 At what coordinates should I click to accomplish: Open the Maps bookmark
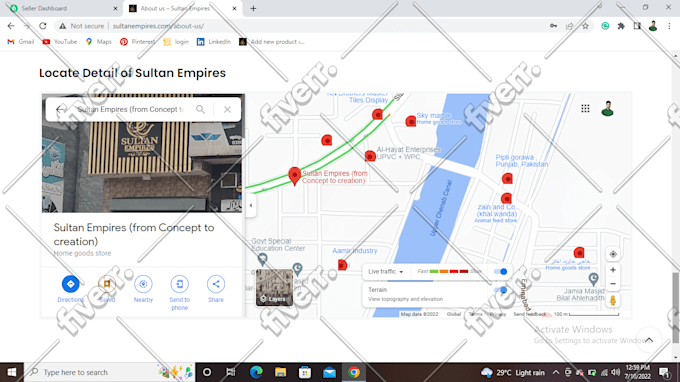pyautogui.click(x=98, y=42)
